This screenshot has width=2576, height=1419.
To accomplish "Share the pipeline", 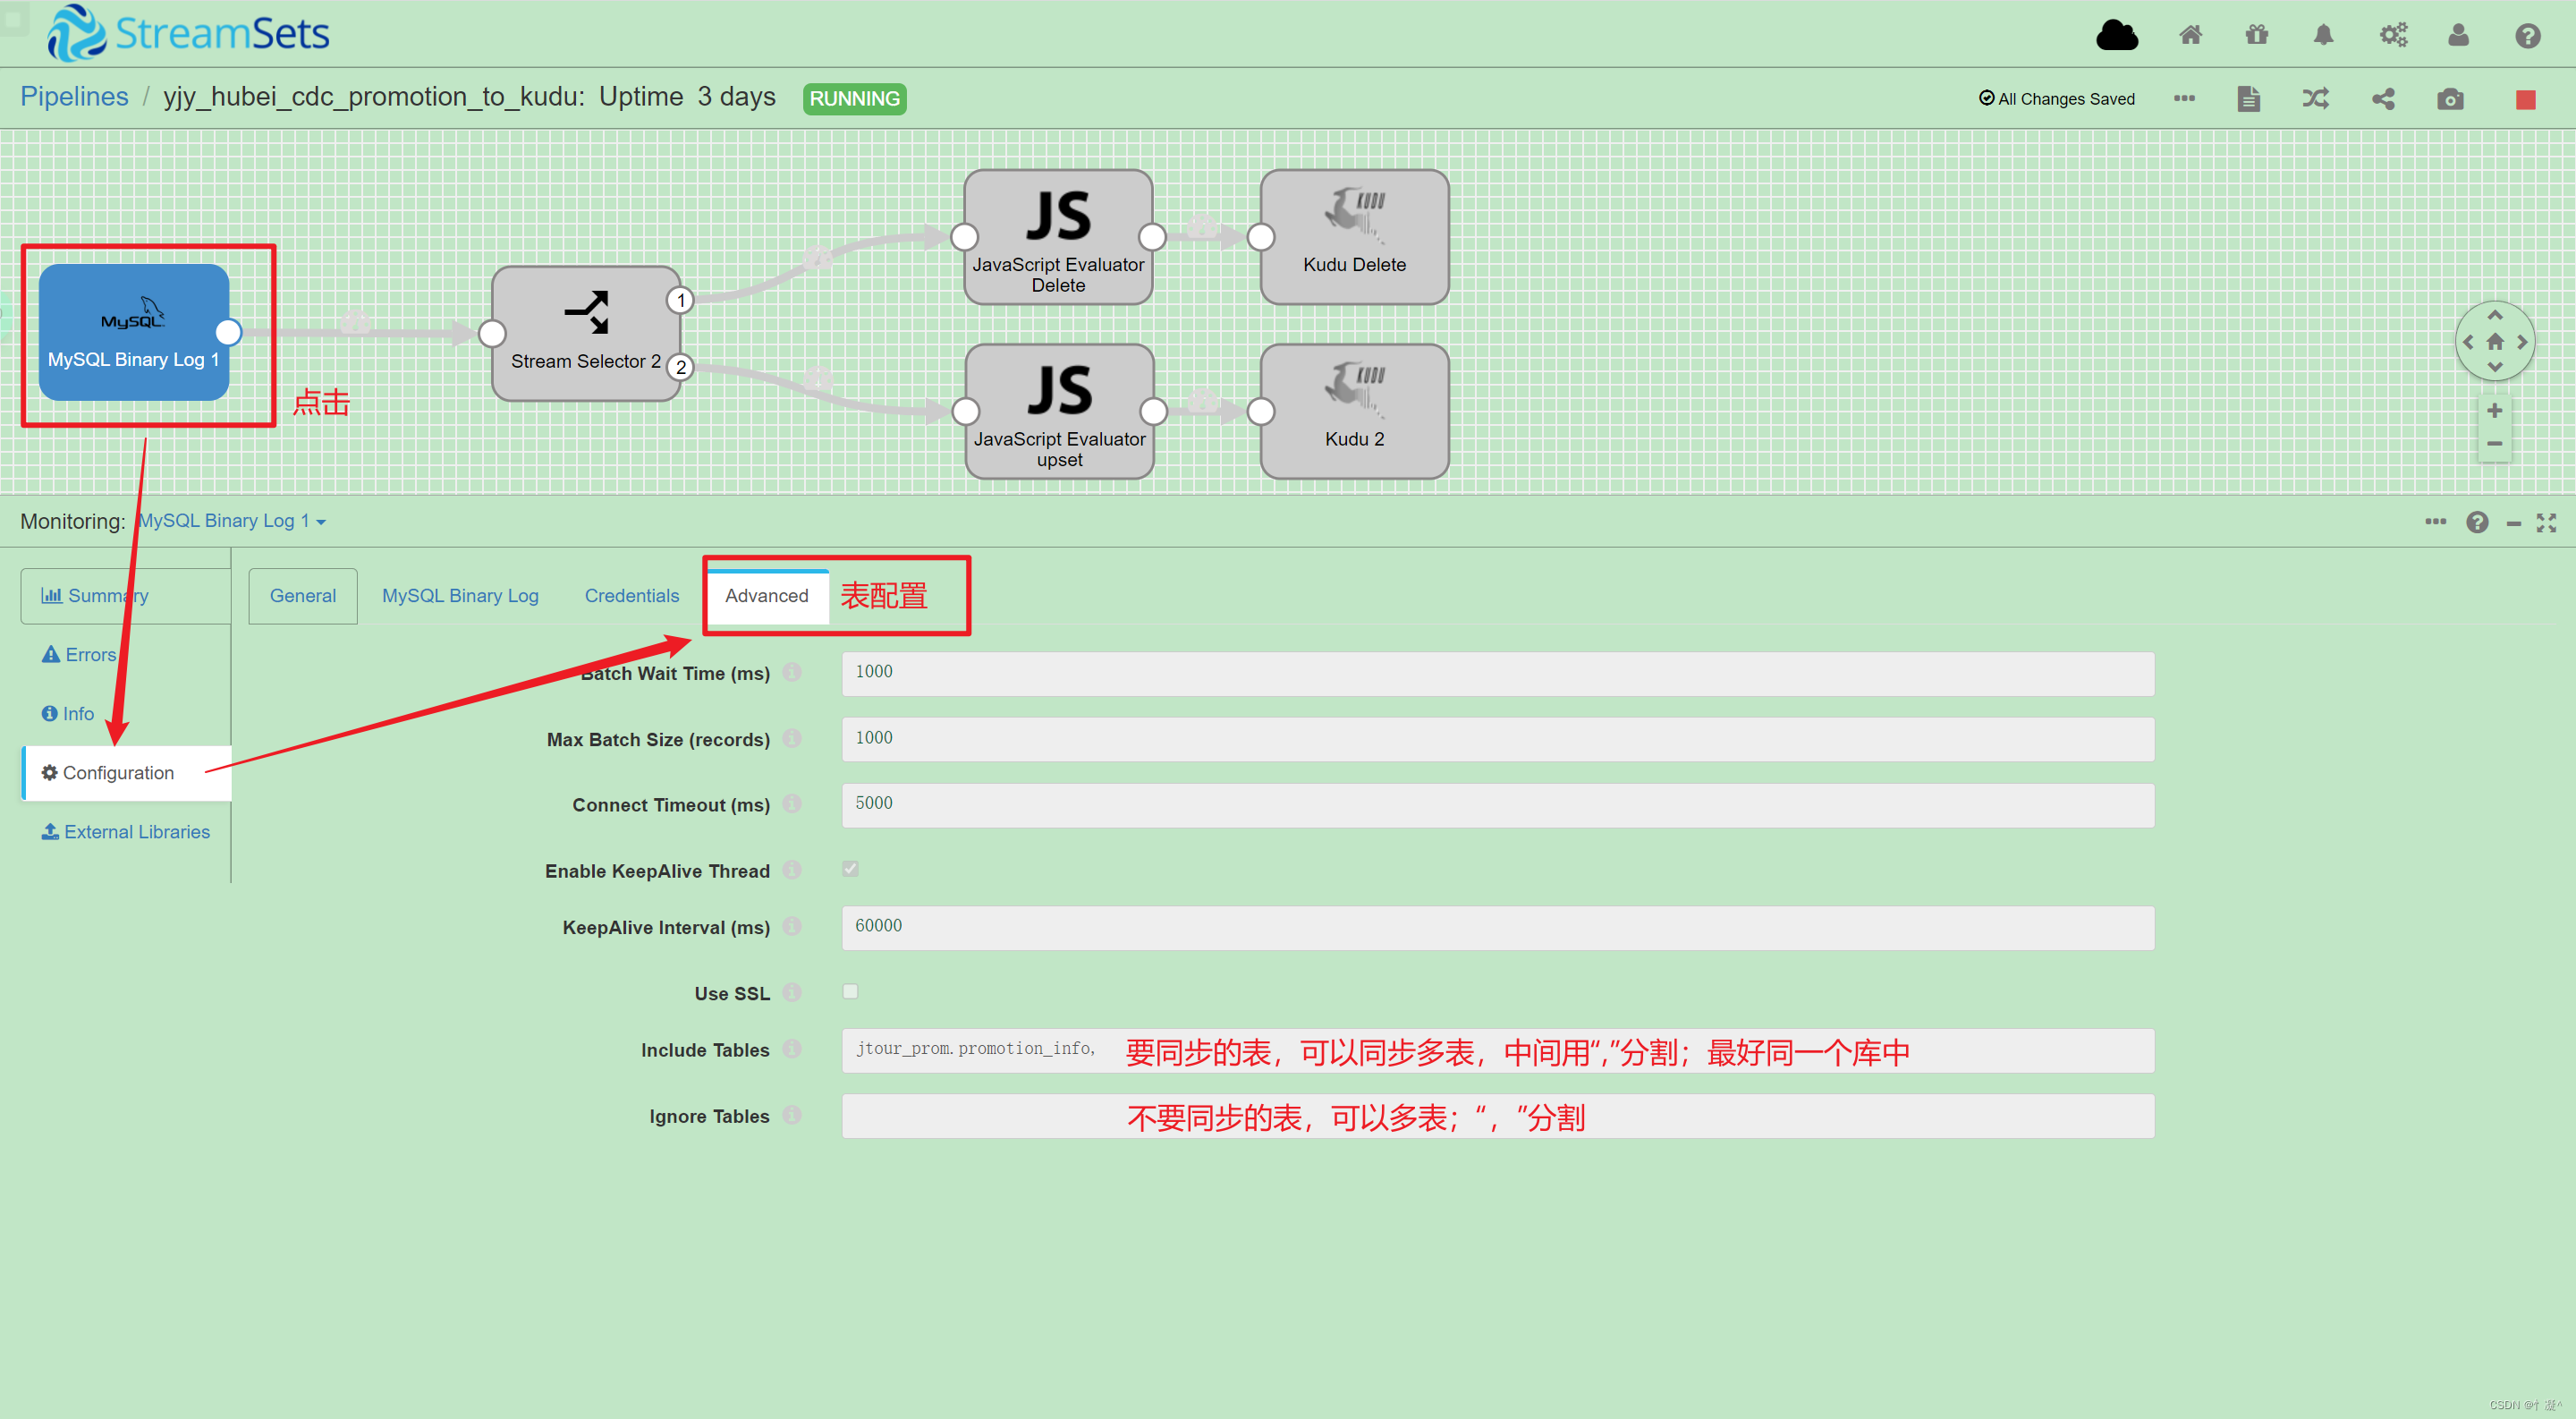I will click(2383, 99).
